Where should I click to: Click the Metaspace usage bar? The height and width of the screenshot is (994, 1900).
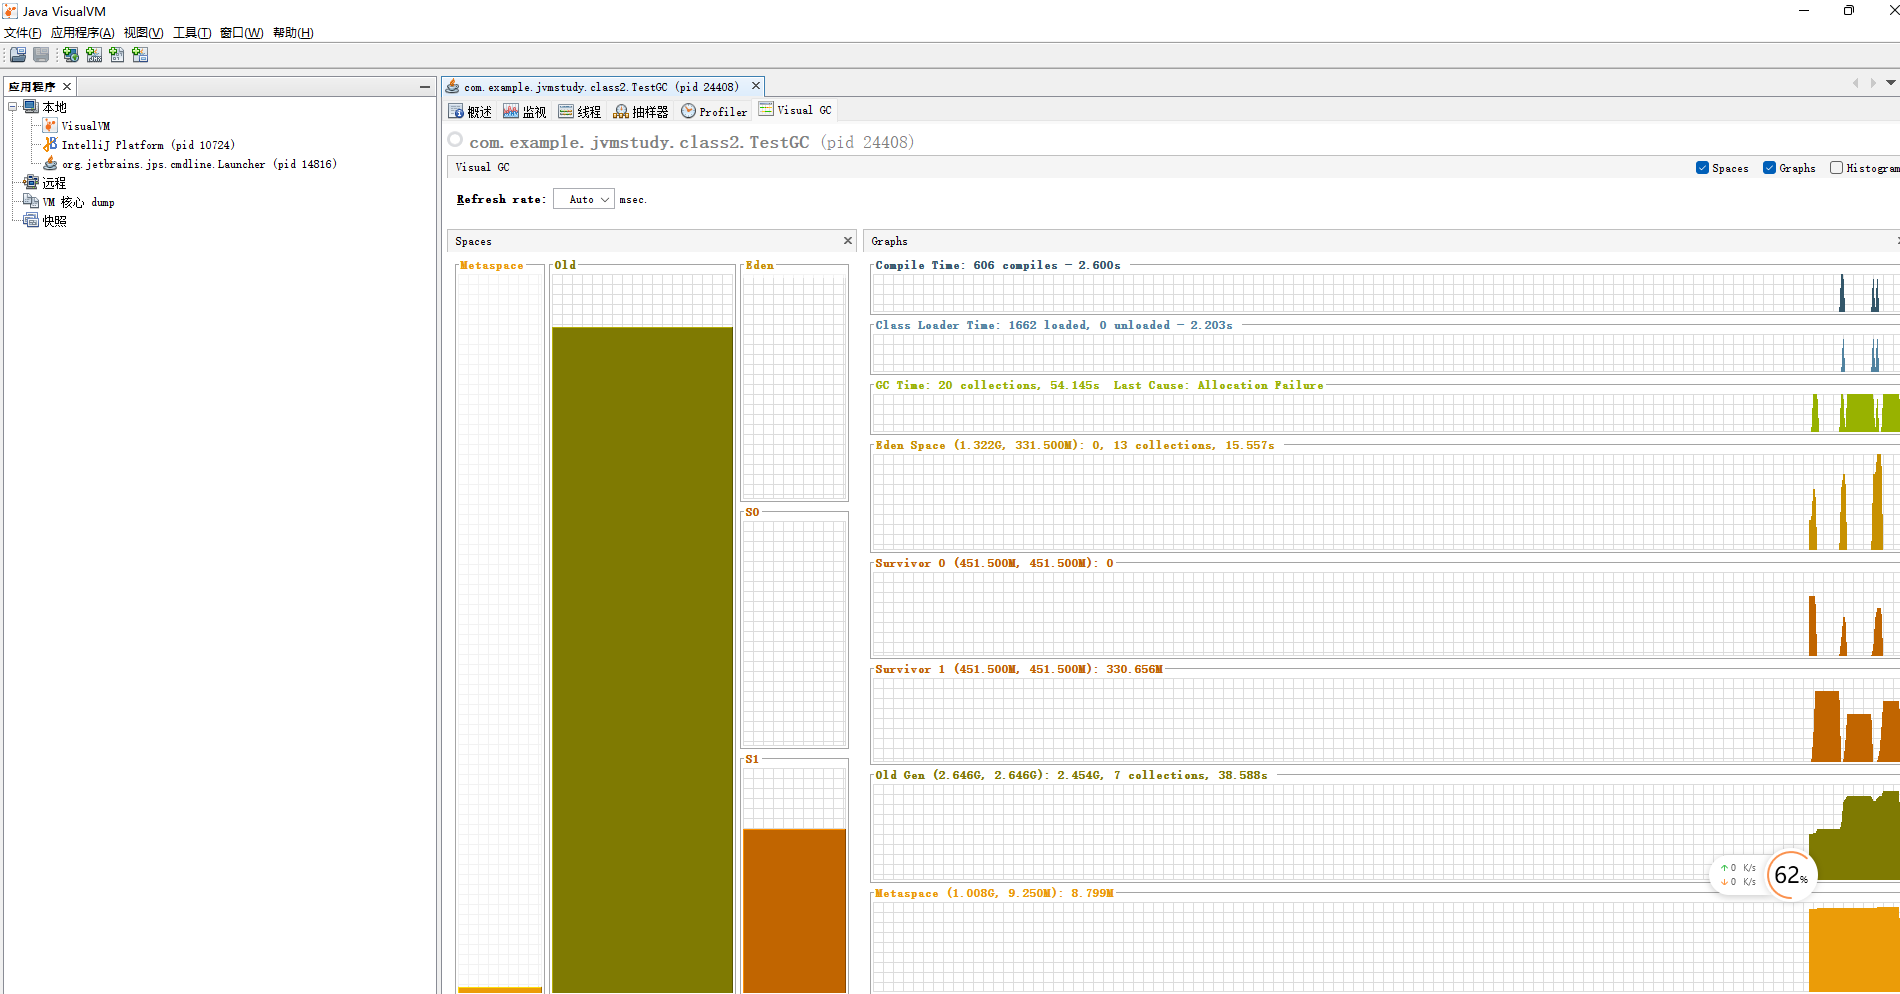click(500, 990)
